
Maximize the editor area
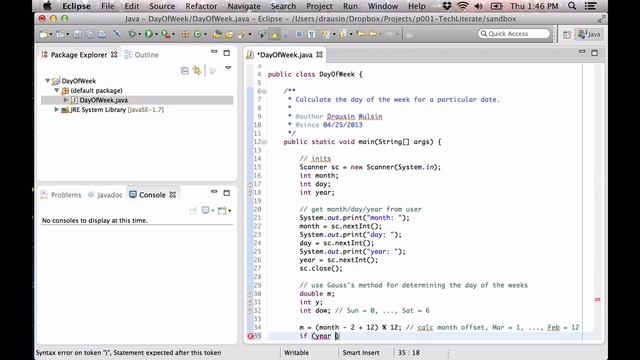594,53
